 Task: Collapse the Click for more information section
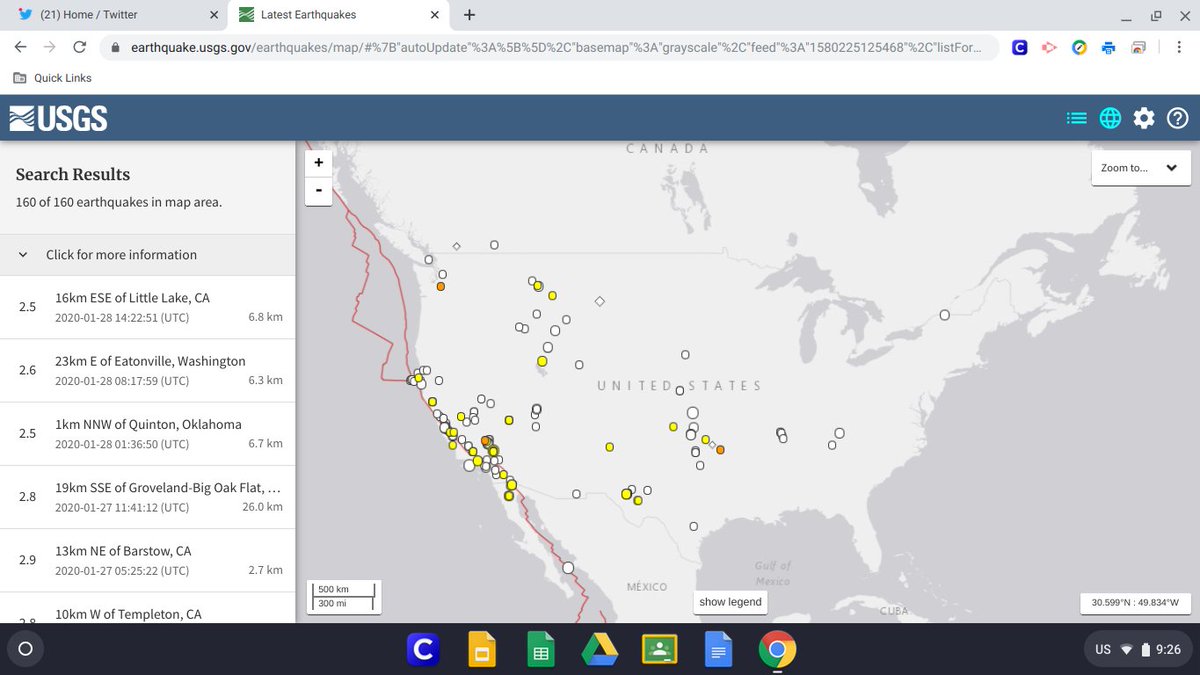(x=147, y=255)
